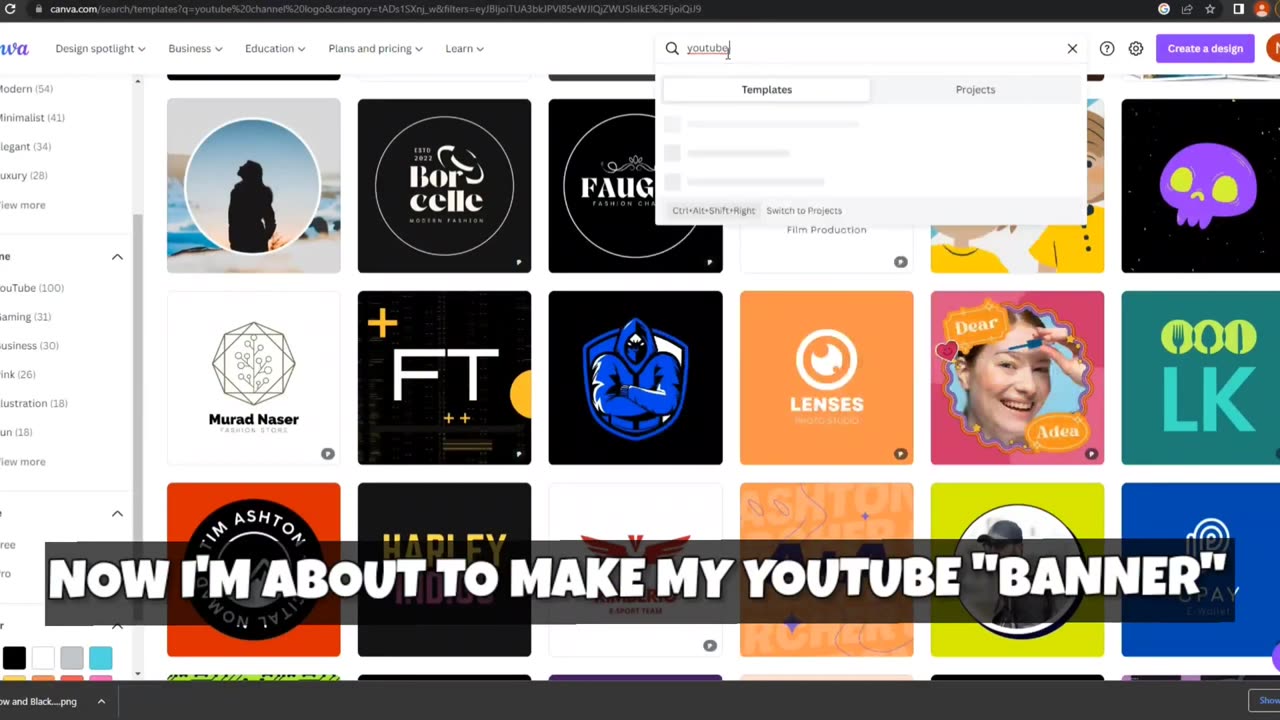Viewport: 1280px width, 720px height.
Task: Switch to the Templates tab
Action: [x=766, y=90]
